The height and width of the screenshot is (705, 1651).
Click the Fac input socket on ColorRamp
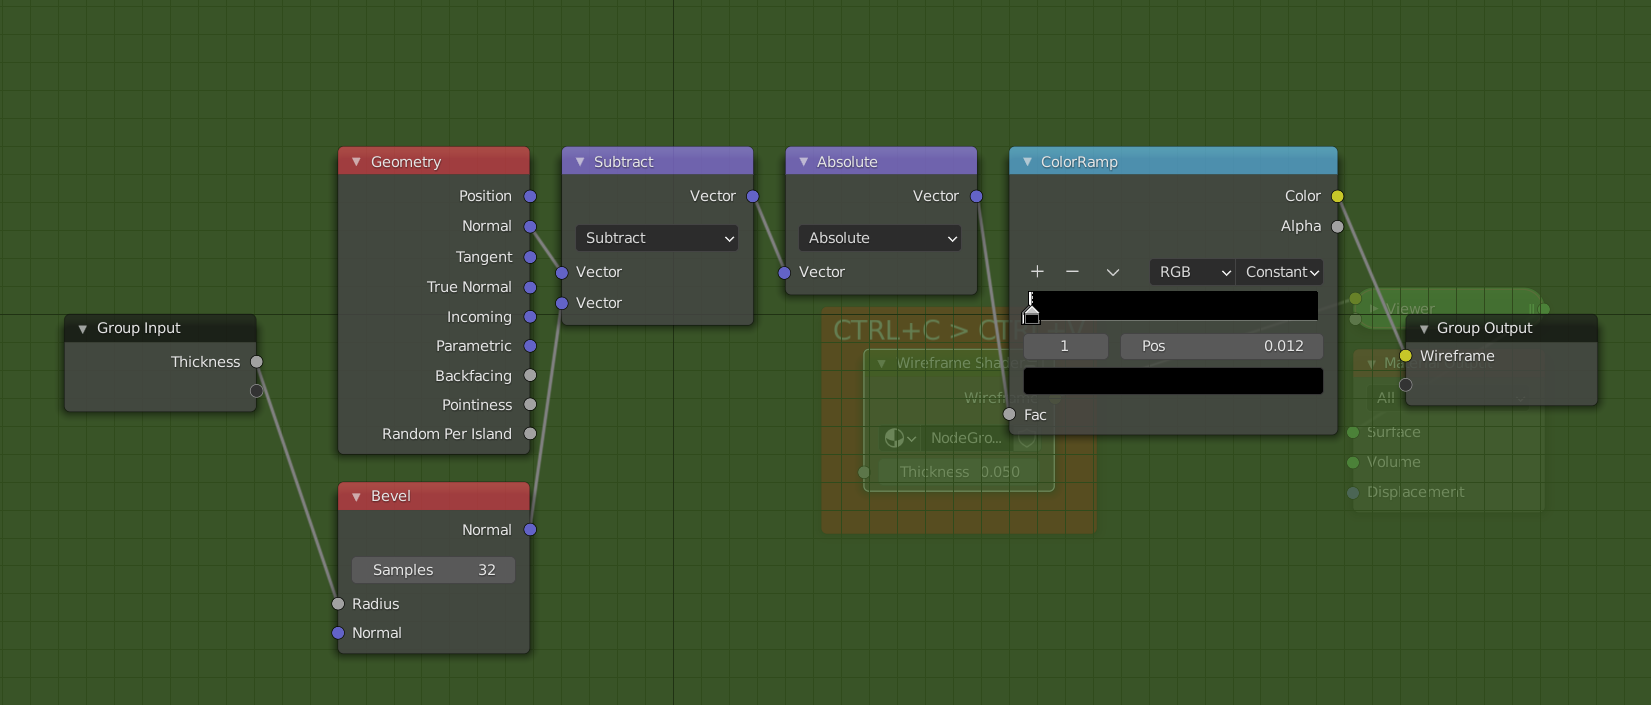(x=1009, y=415)
